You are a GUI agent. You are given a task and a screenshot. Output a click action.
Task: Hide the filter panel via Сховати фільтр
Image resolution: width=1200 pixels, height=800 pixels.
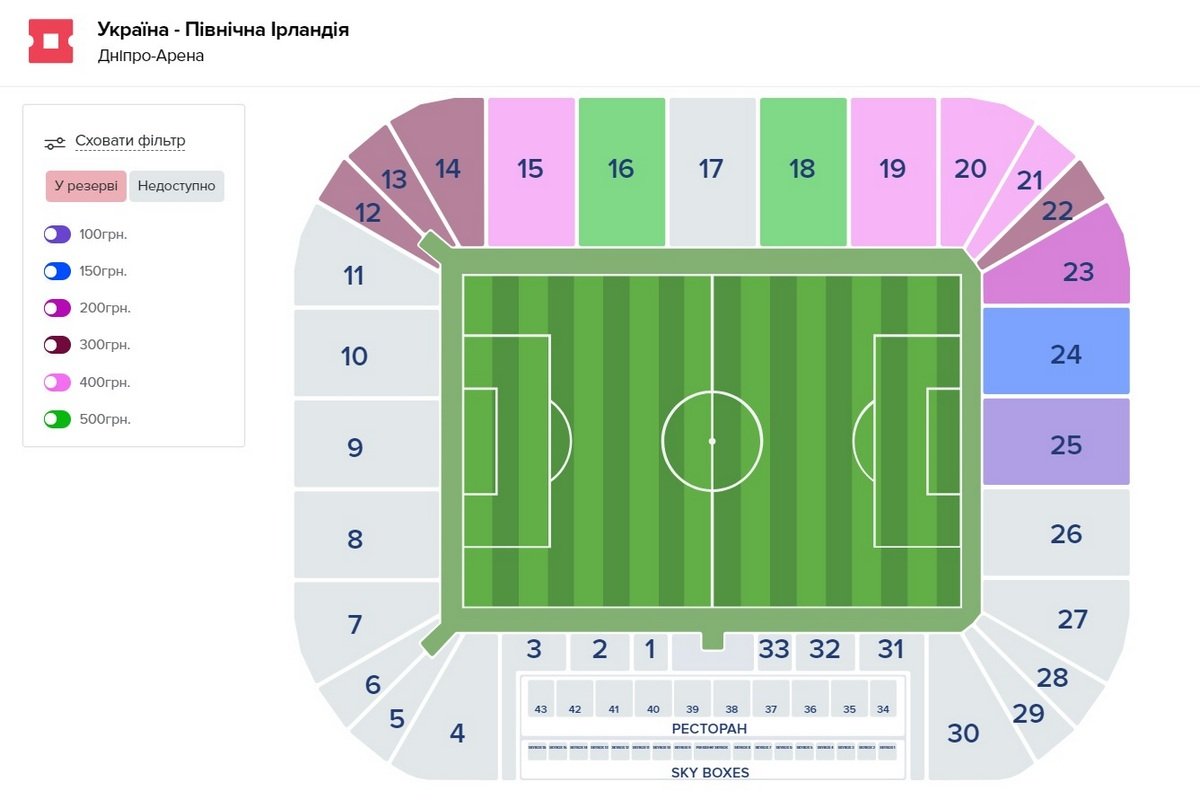click(130, 141)
